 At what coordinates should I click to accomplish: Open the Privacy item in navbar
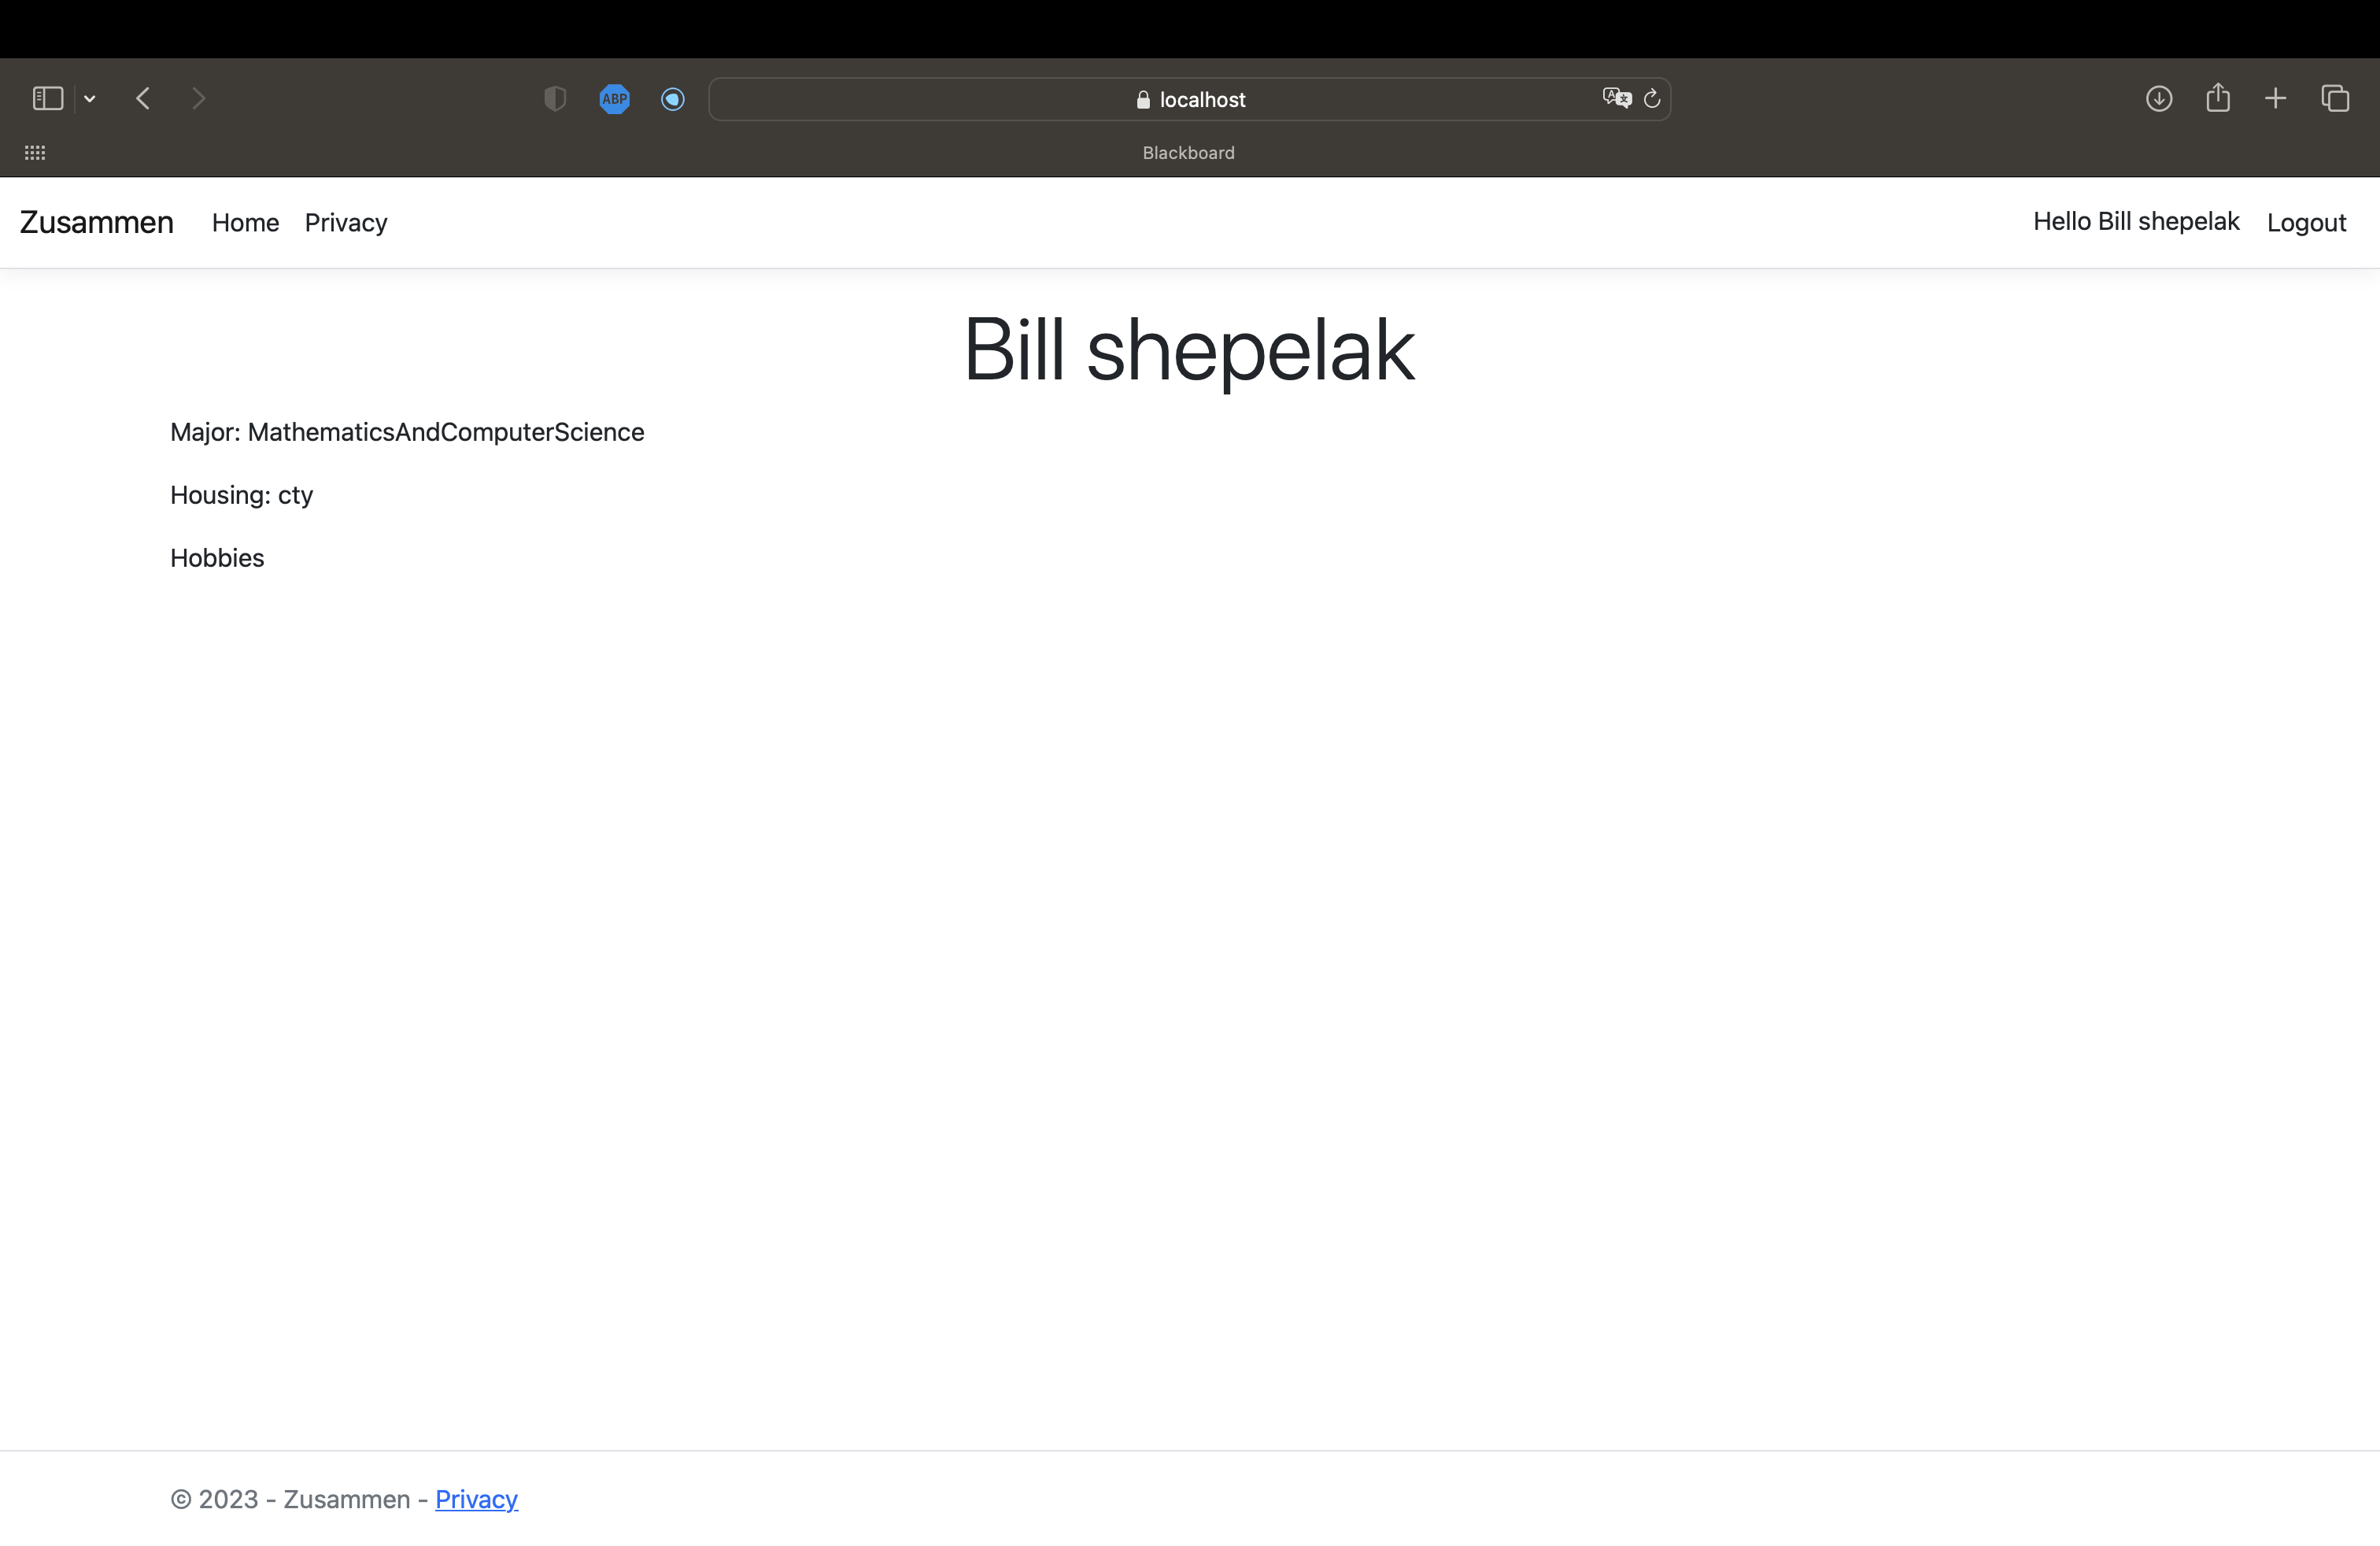coord(346,222)
